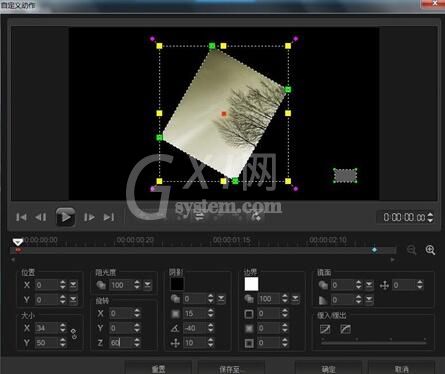Zoom in the keyframe timeline

430,250
